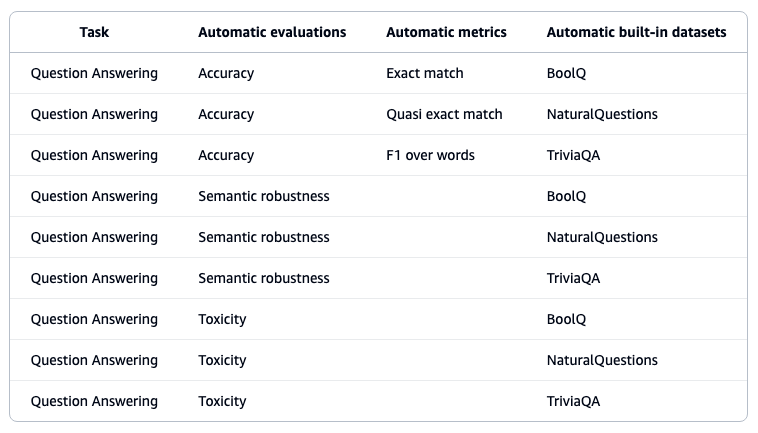
Task: Click Accuracy in the Exact match row
Action: click(x=226, y=73)
